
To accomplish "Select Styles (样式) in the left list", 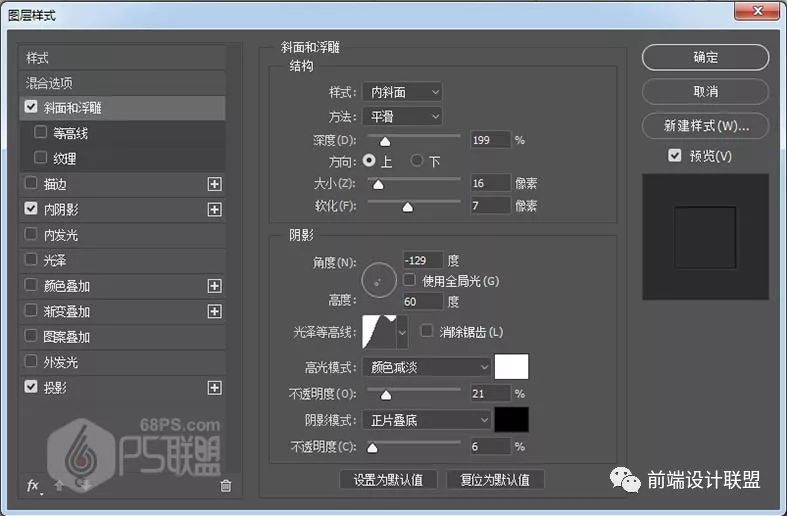I will coord(122,58).
